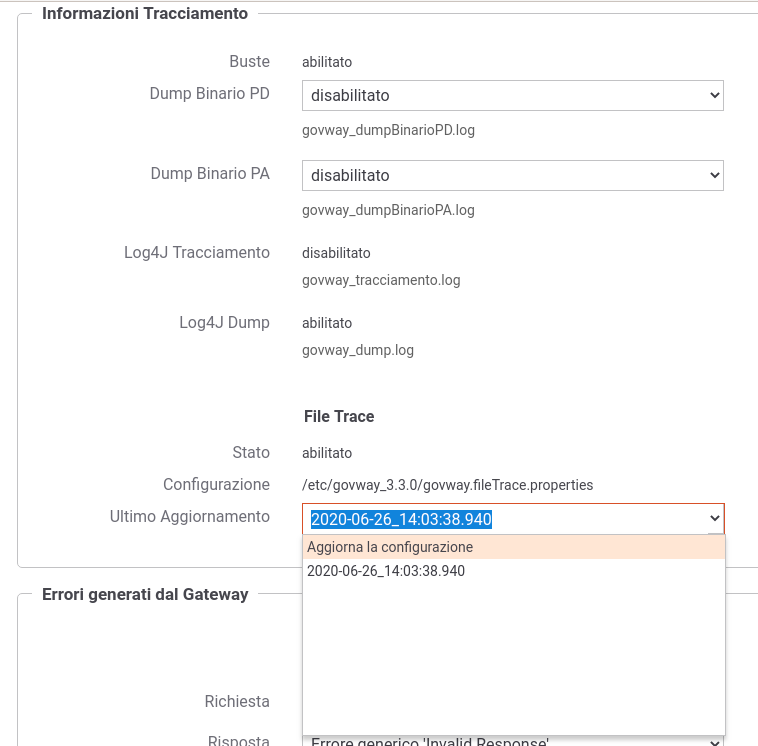The height and width of the screenshot is (746, 758).
Task: Click the 'Ultimo Aggiornamento' label
Action: point(190,516)
